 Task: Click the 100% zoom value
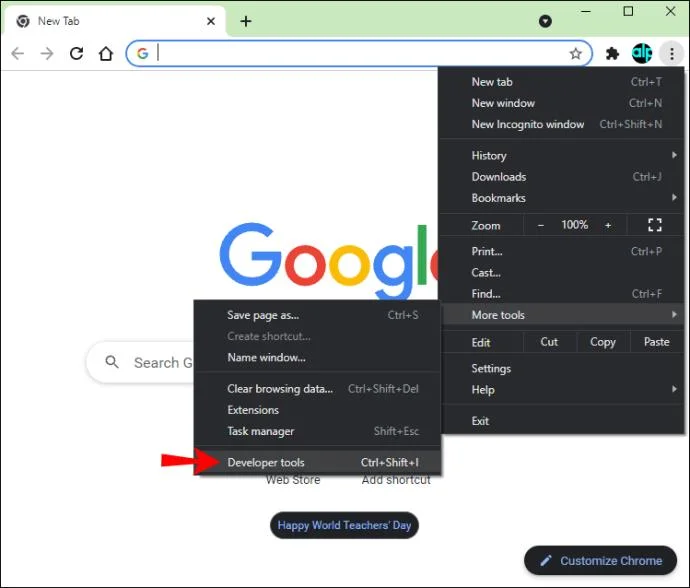pyautogui.click(x=574, y=225)
